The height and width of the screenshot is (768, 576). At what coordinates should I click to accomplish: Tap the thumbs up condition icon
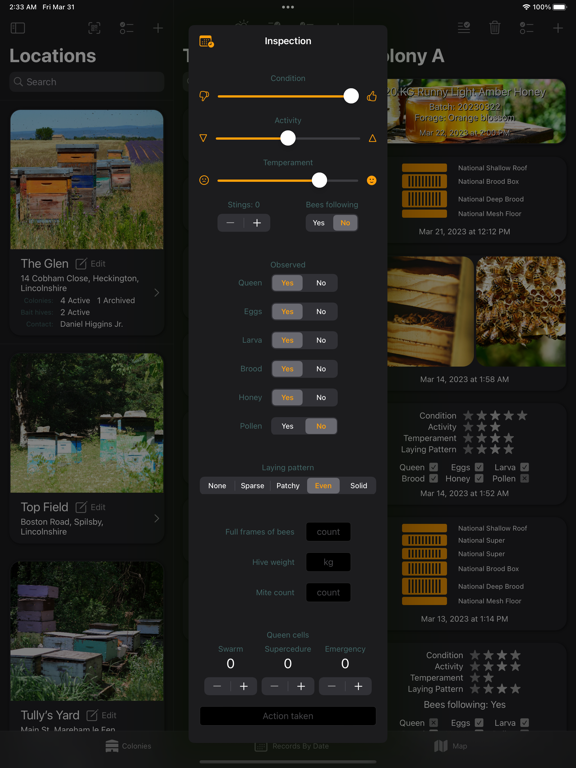[372, 96]
